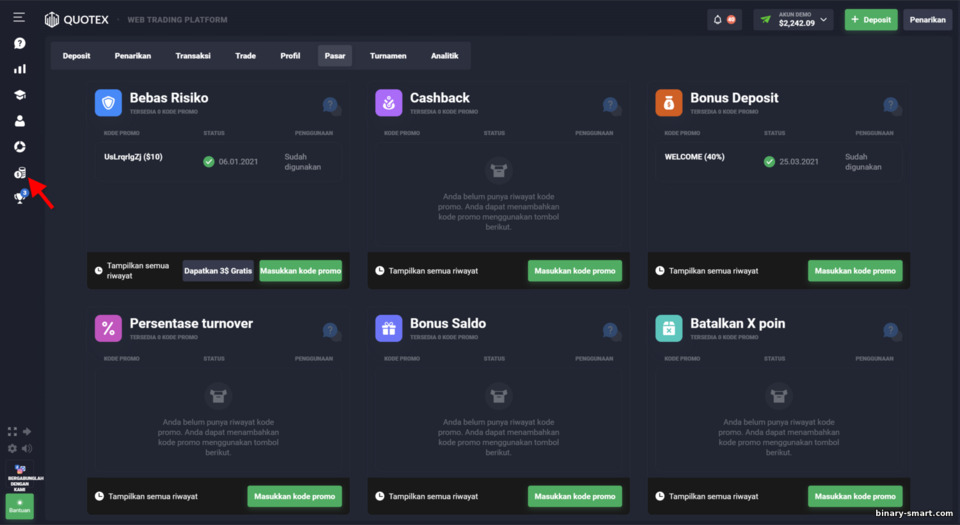Click the Cashback purple icon
960x525 pixels.
pyautogui.click(x=389, y=103)
